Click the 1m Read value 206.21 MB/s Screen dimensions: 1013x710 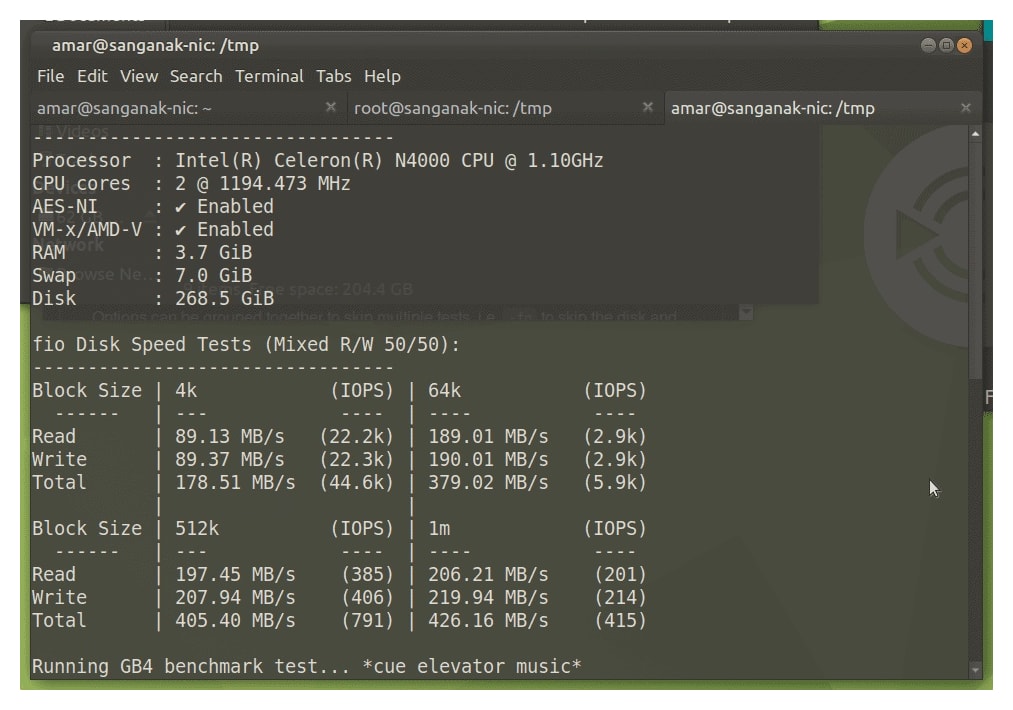click(x=488, y=574)
